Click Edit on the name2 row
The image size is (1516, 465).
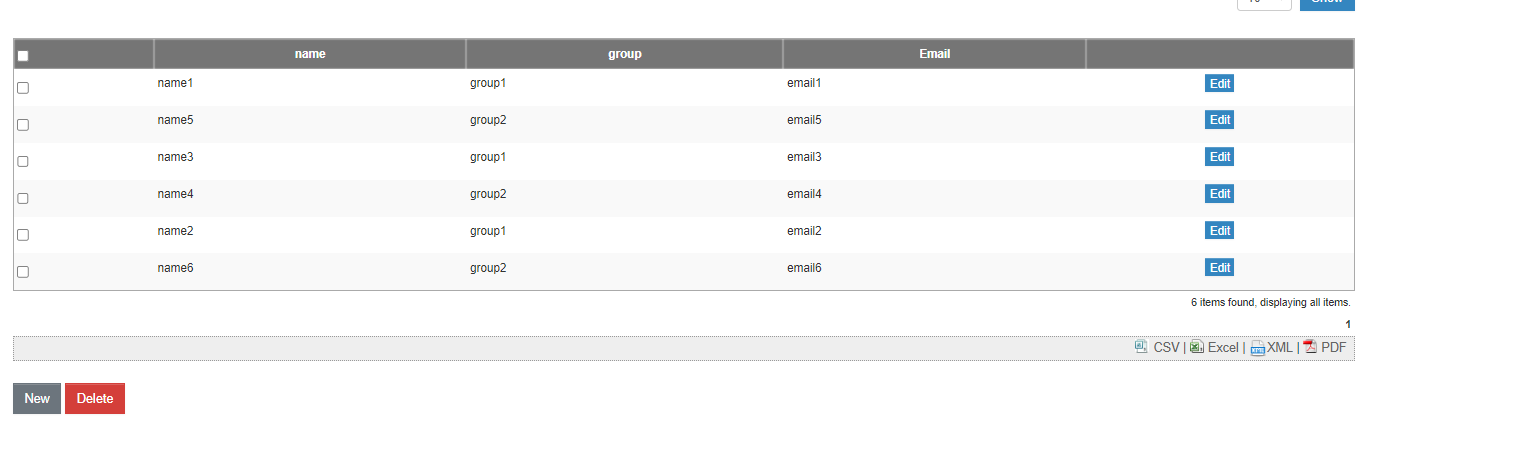(1219, 231)
